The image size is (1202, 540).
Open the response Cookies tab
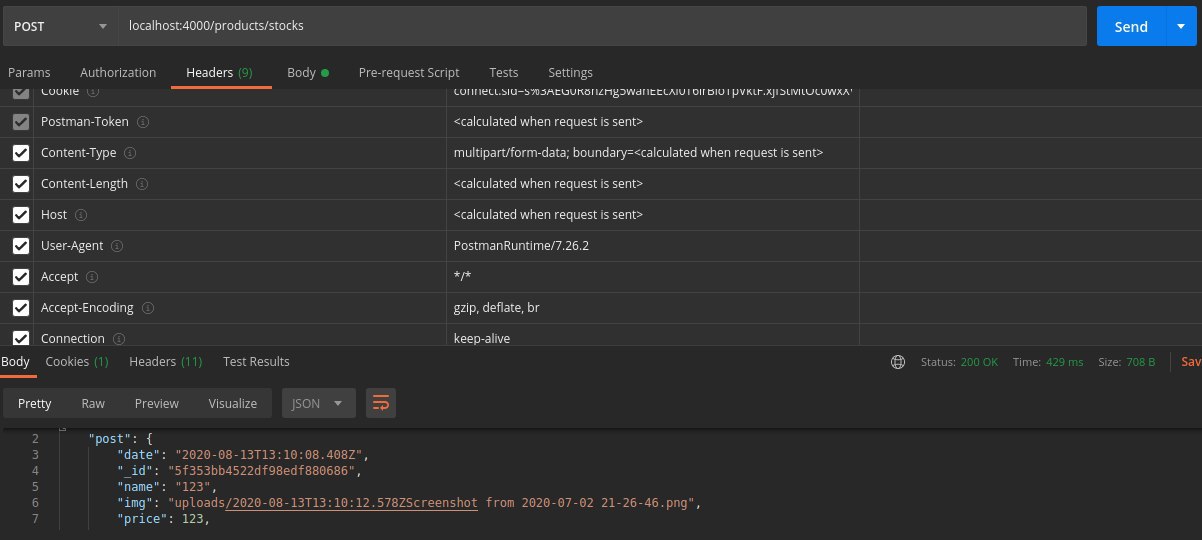click(76, 361)
